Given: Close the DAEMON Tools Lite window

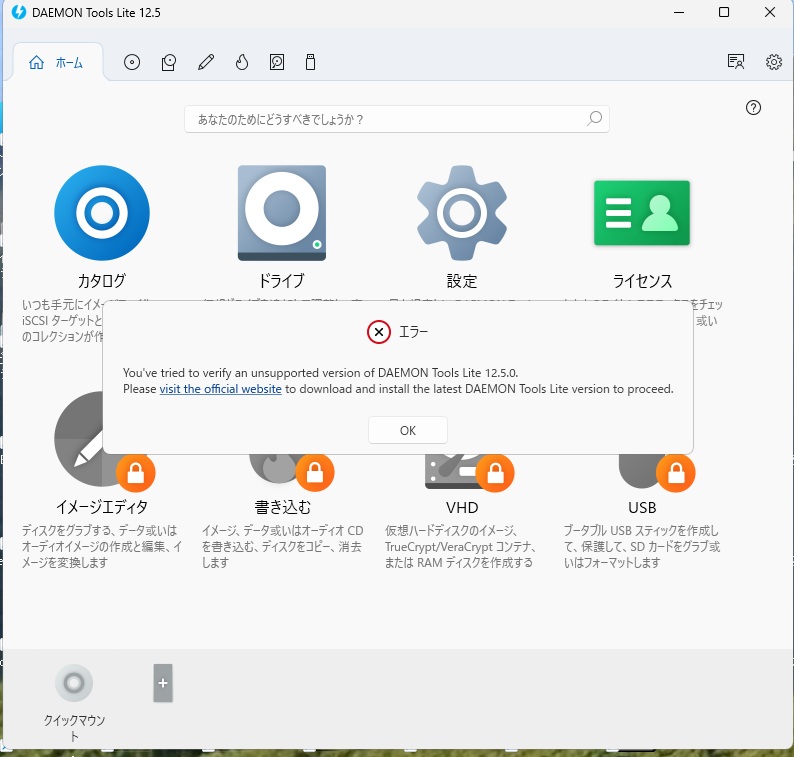Looking at the screenshot, I should tap(770, 12).
